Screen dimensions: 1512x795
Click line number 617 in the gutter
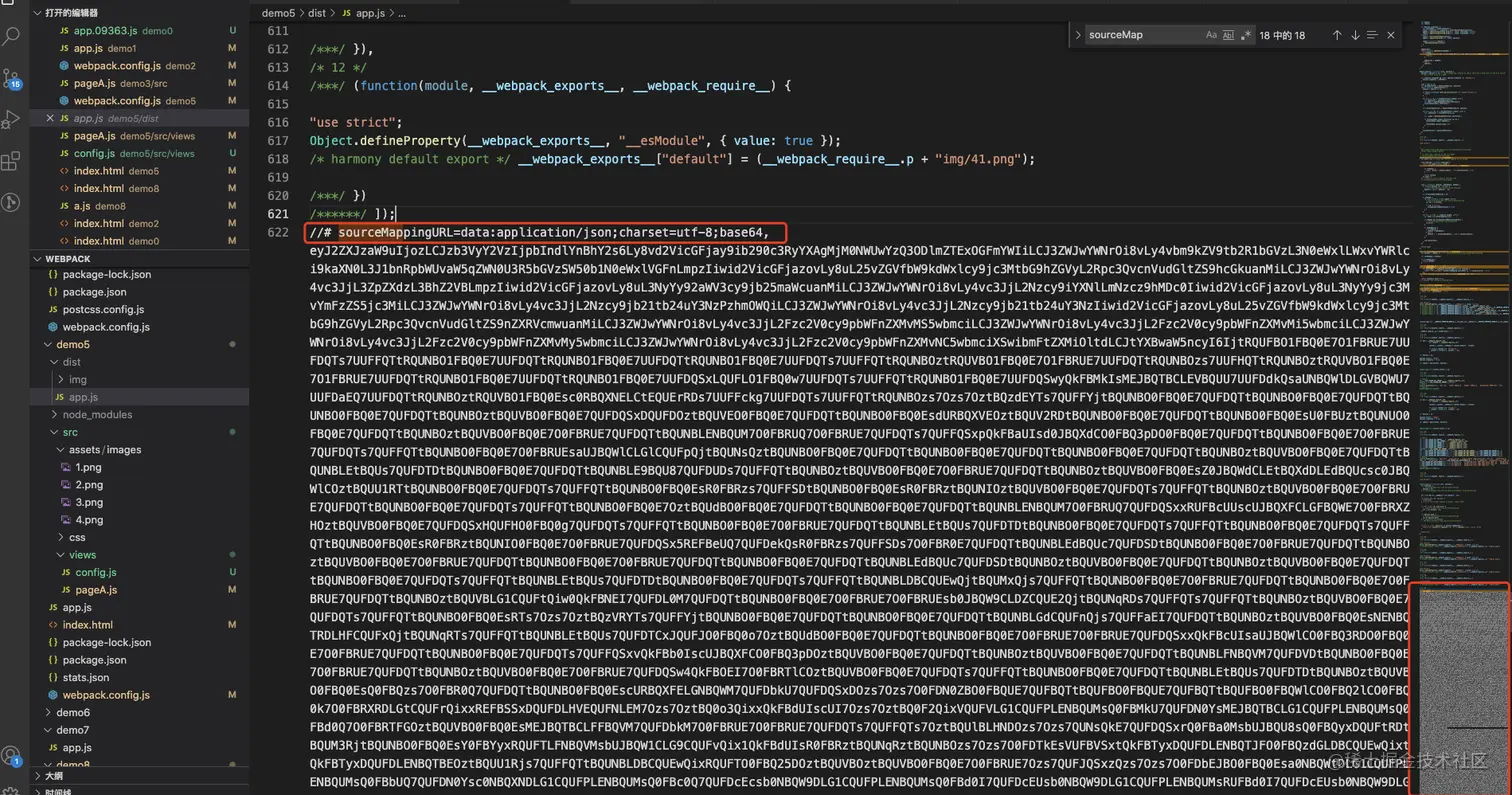pyautogui.click(x=278, y=140)
